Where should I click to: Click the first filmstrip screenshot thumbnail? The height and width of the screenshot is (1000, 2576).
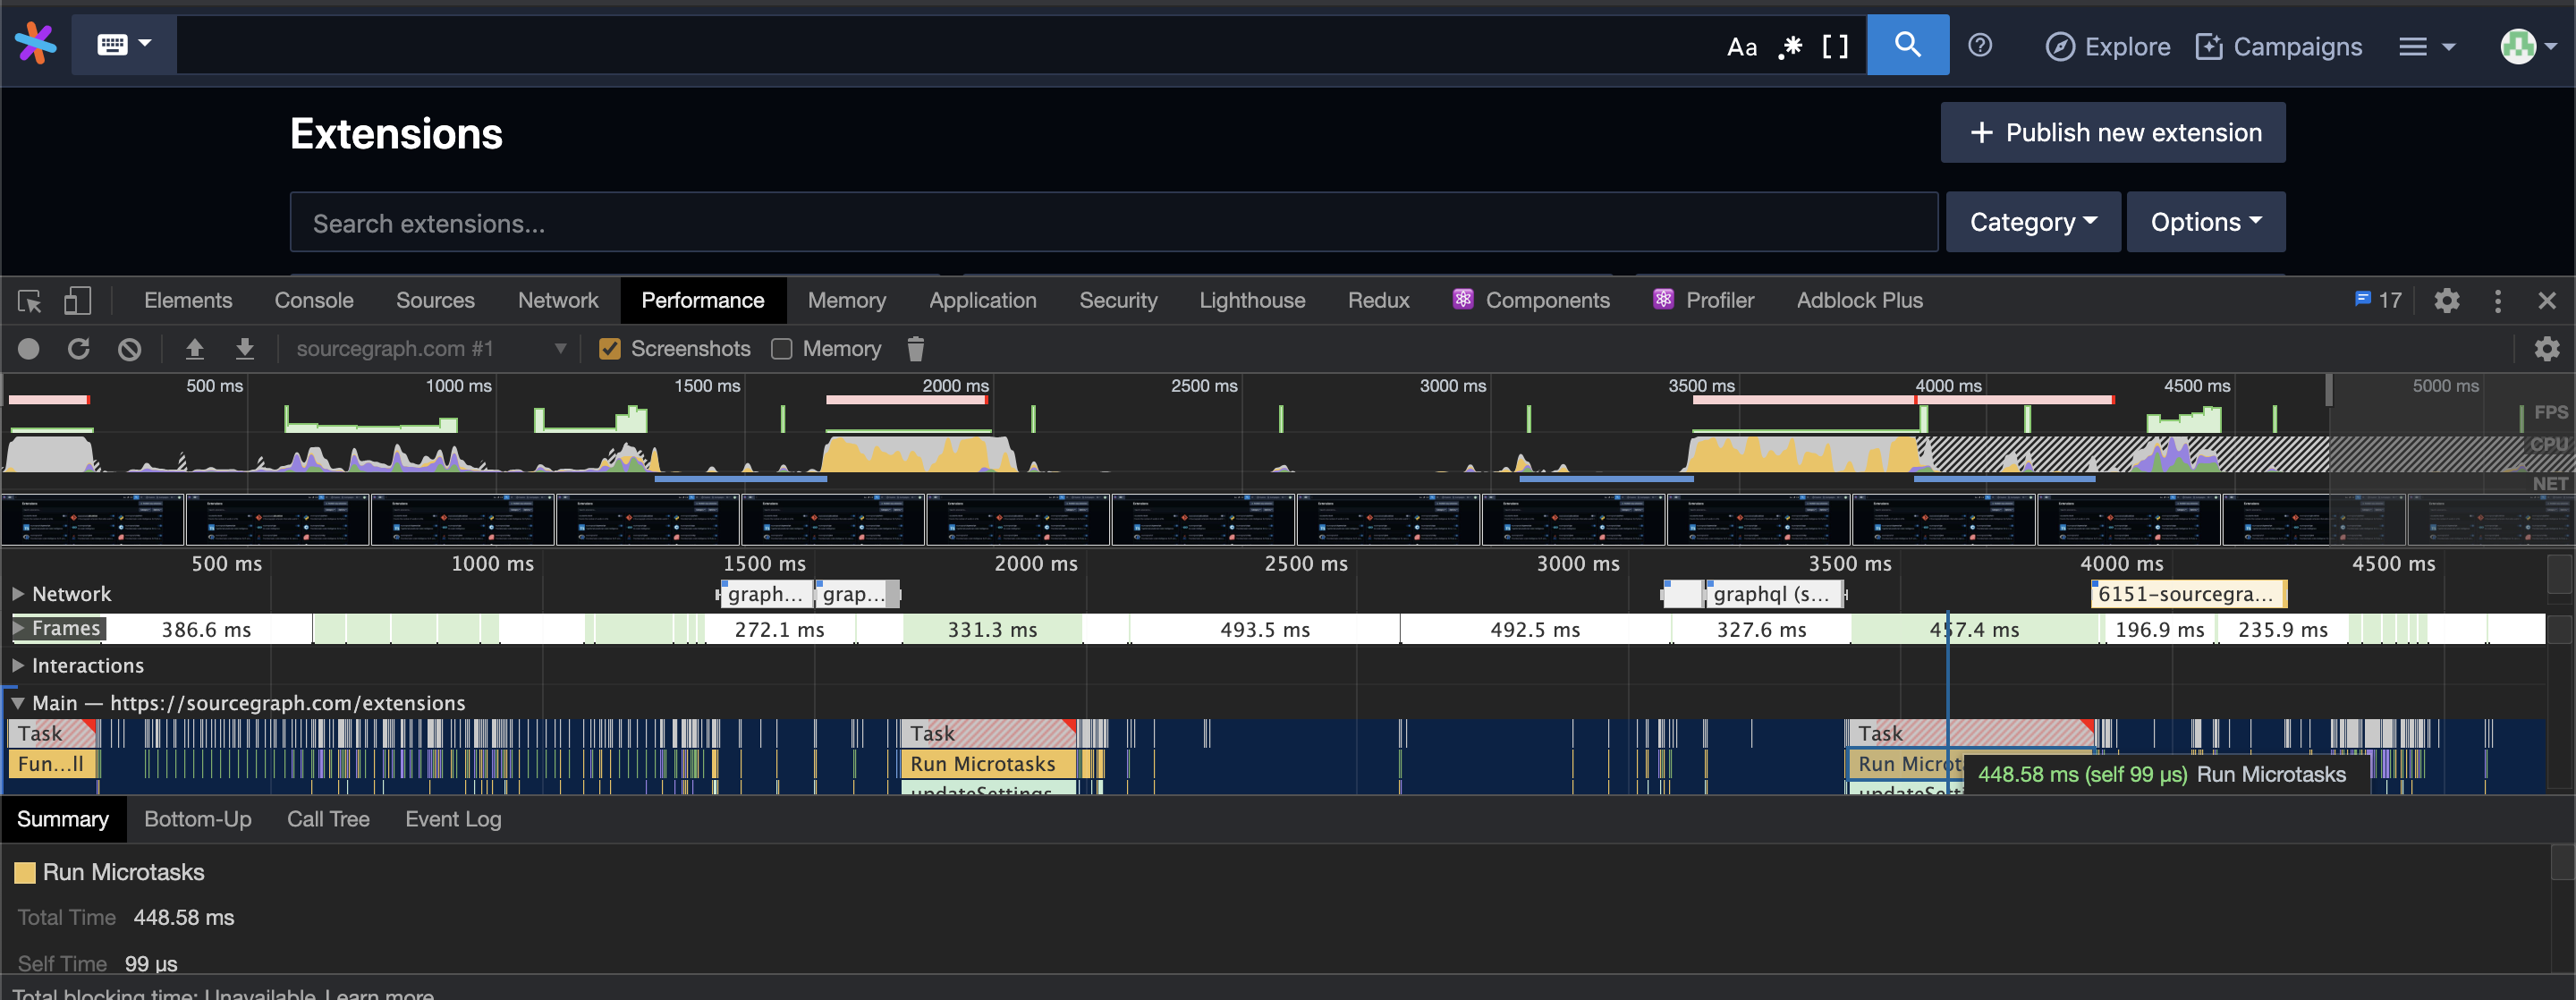click(x=93, y=520)
